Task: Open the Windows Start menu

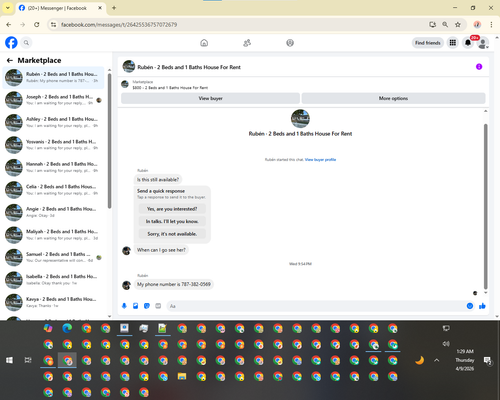Action: pyautogui.click(x=10, y=360)
